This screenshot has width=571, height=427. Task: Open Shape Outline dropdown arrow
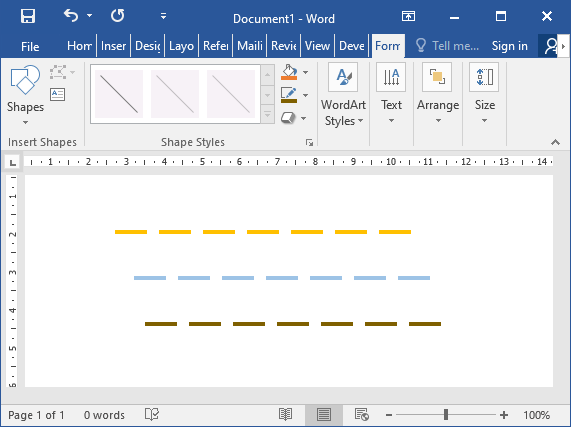[x=306, y=95]
